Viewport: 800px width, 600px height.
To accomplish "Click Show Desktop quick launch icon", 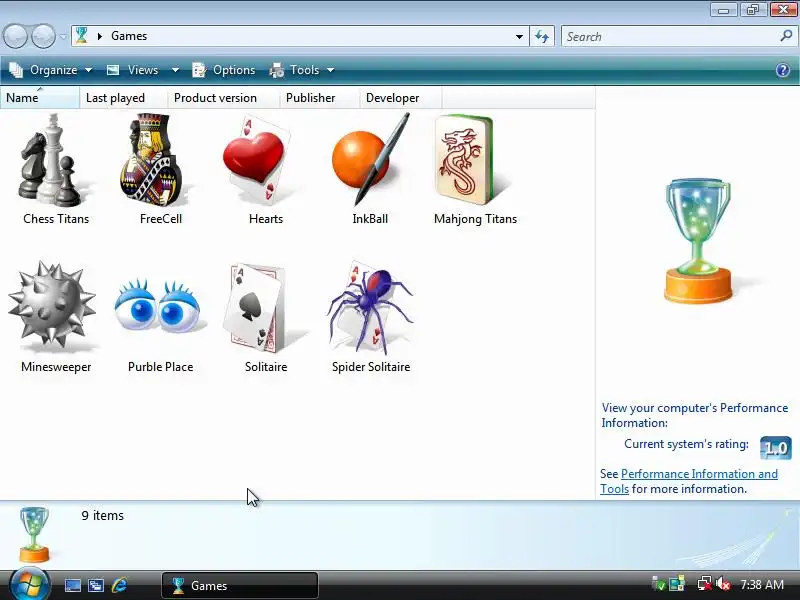I will pos(72,585).
